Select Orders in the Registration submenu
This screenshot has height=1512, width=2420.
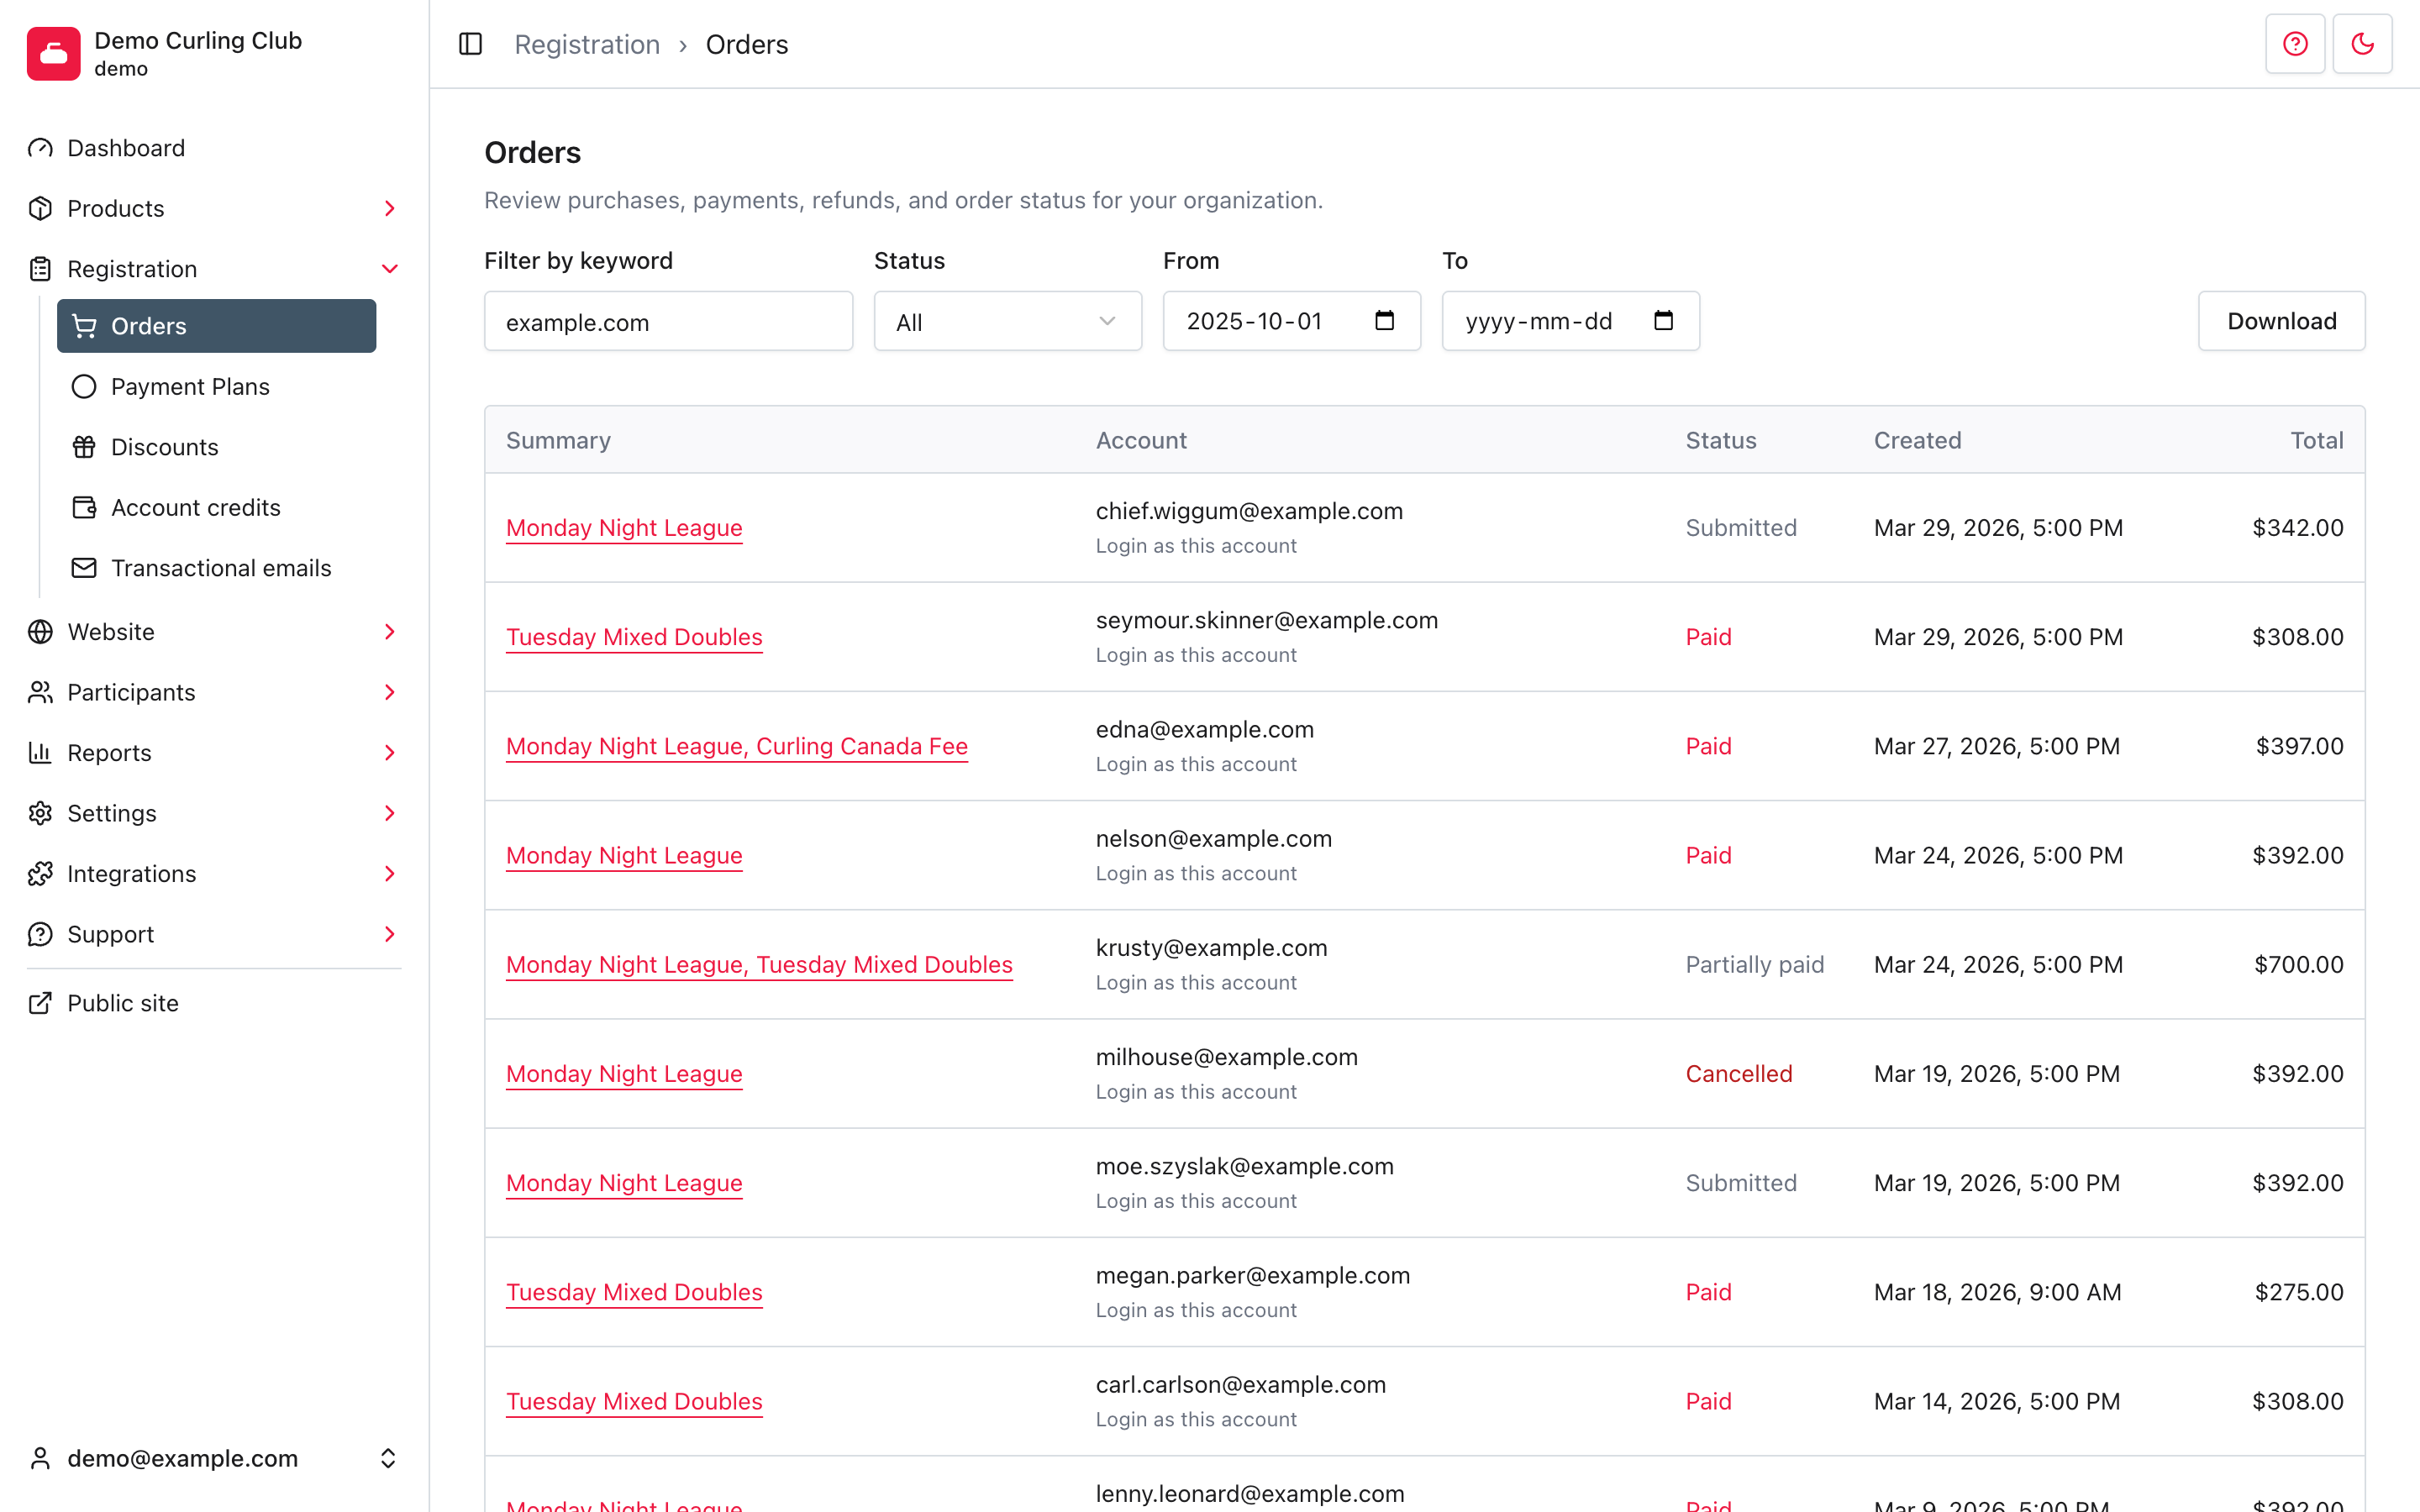coord(216,326)
